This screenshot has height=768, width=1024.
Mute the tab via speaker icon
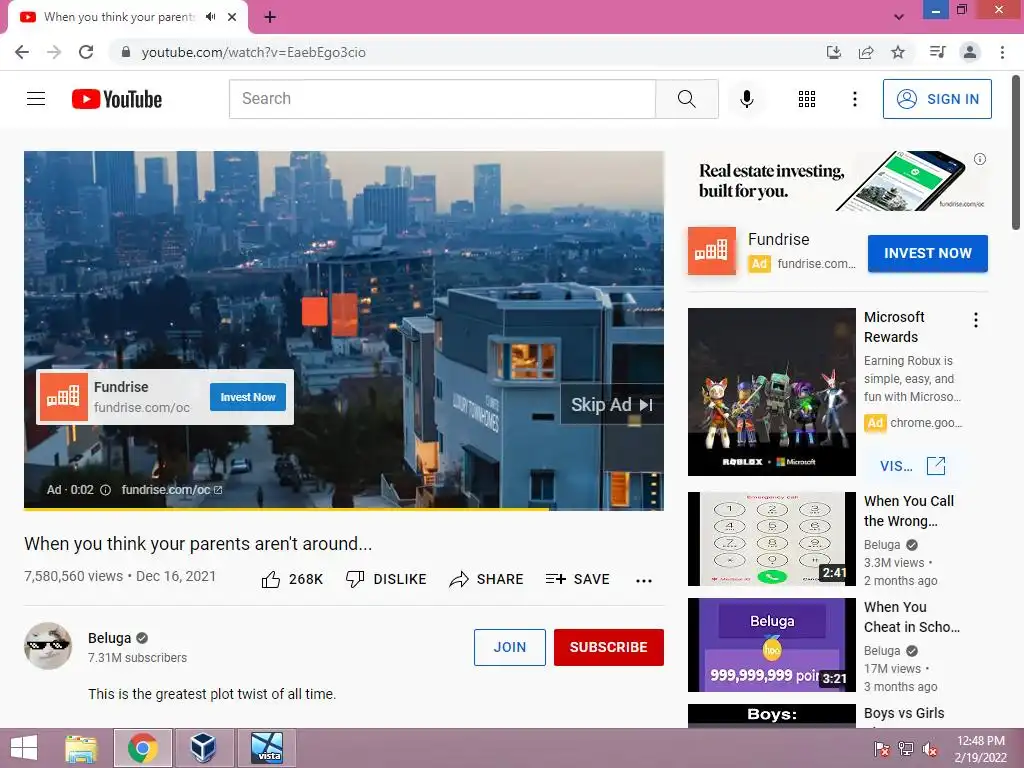pyautogui.click(x=210, y=17)
